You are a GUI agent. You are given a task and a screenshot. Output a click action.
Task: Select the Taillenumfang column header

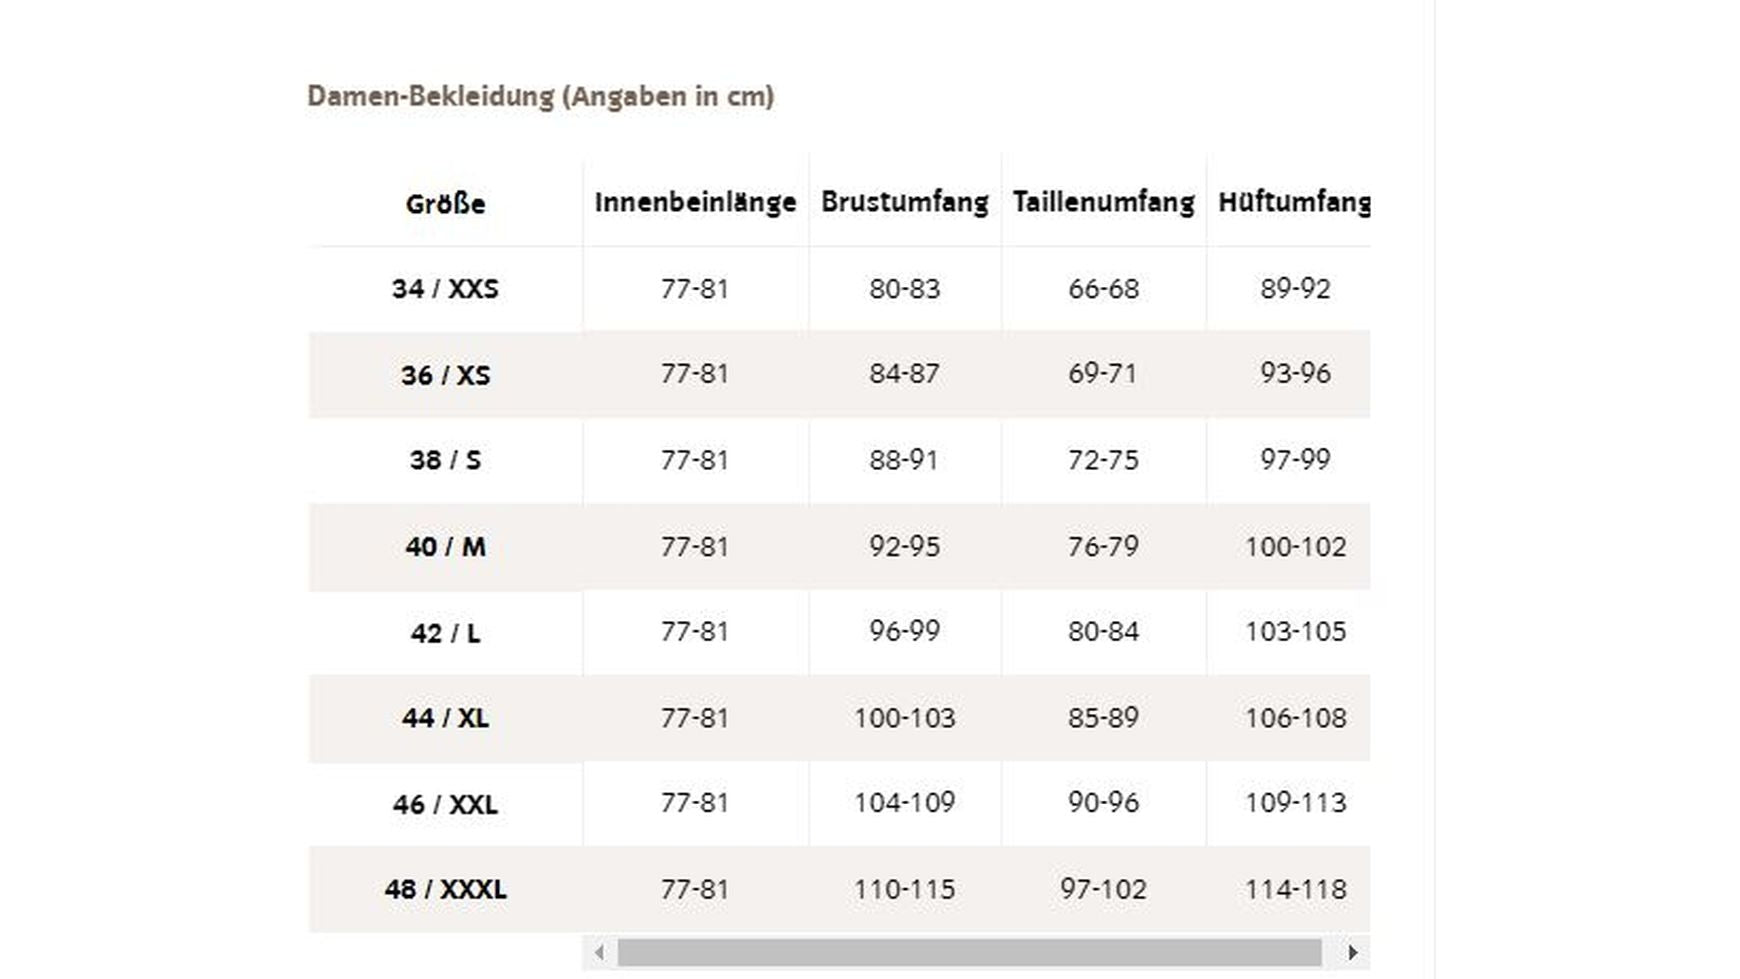(x=1103, y=202)
